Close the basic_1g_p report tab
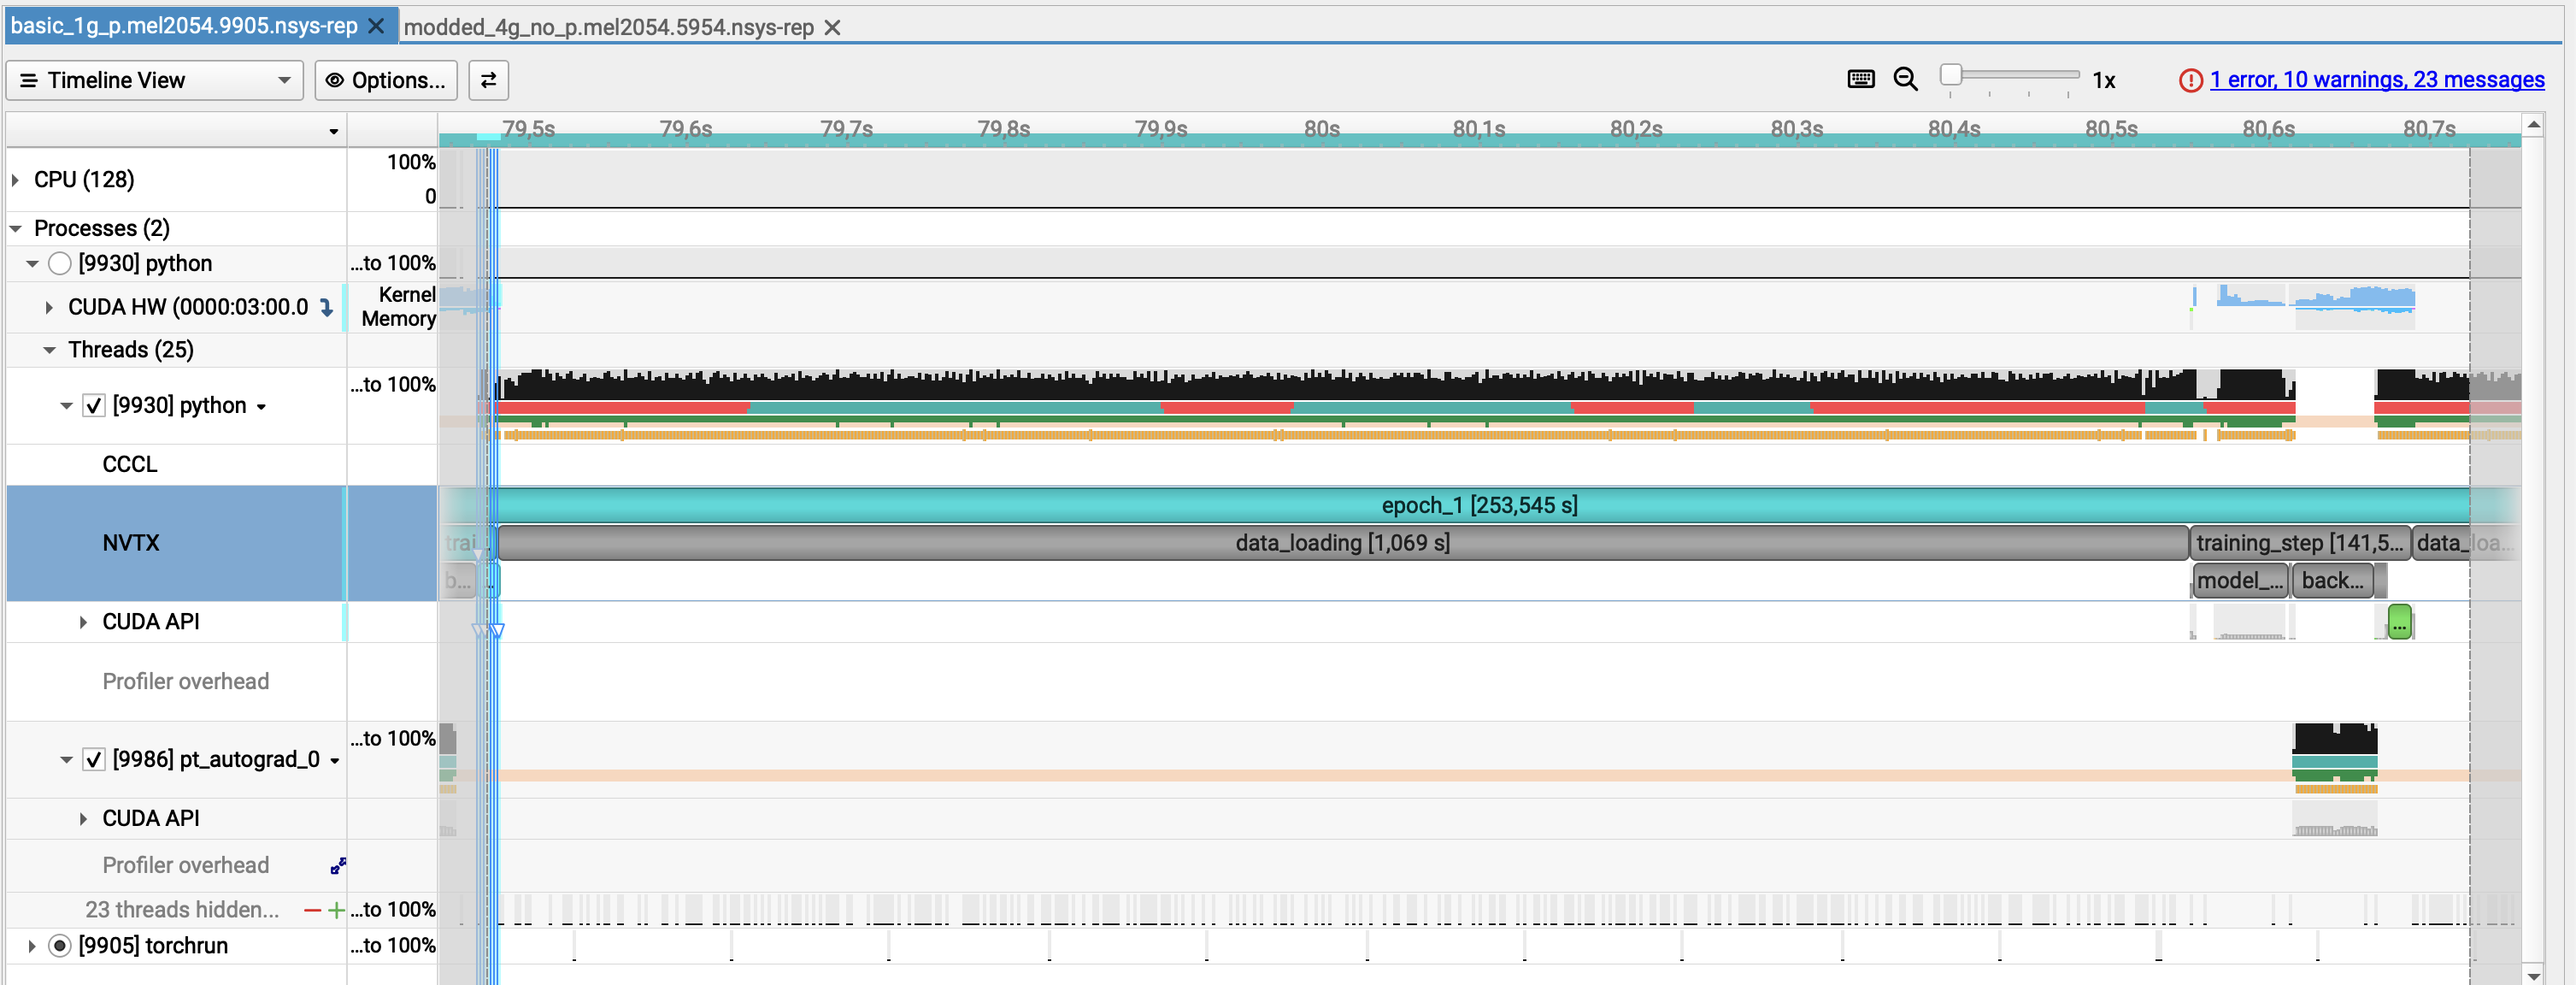Image resolution: width=2576 pixels, height=985 pixels. [x=376, y=26]
